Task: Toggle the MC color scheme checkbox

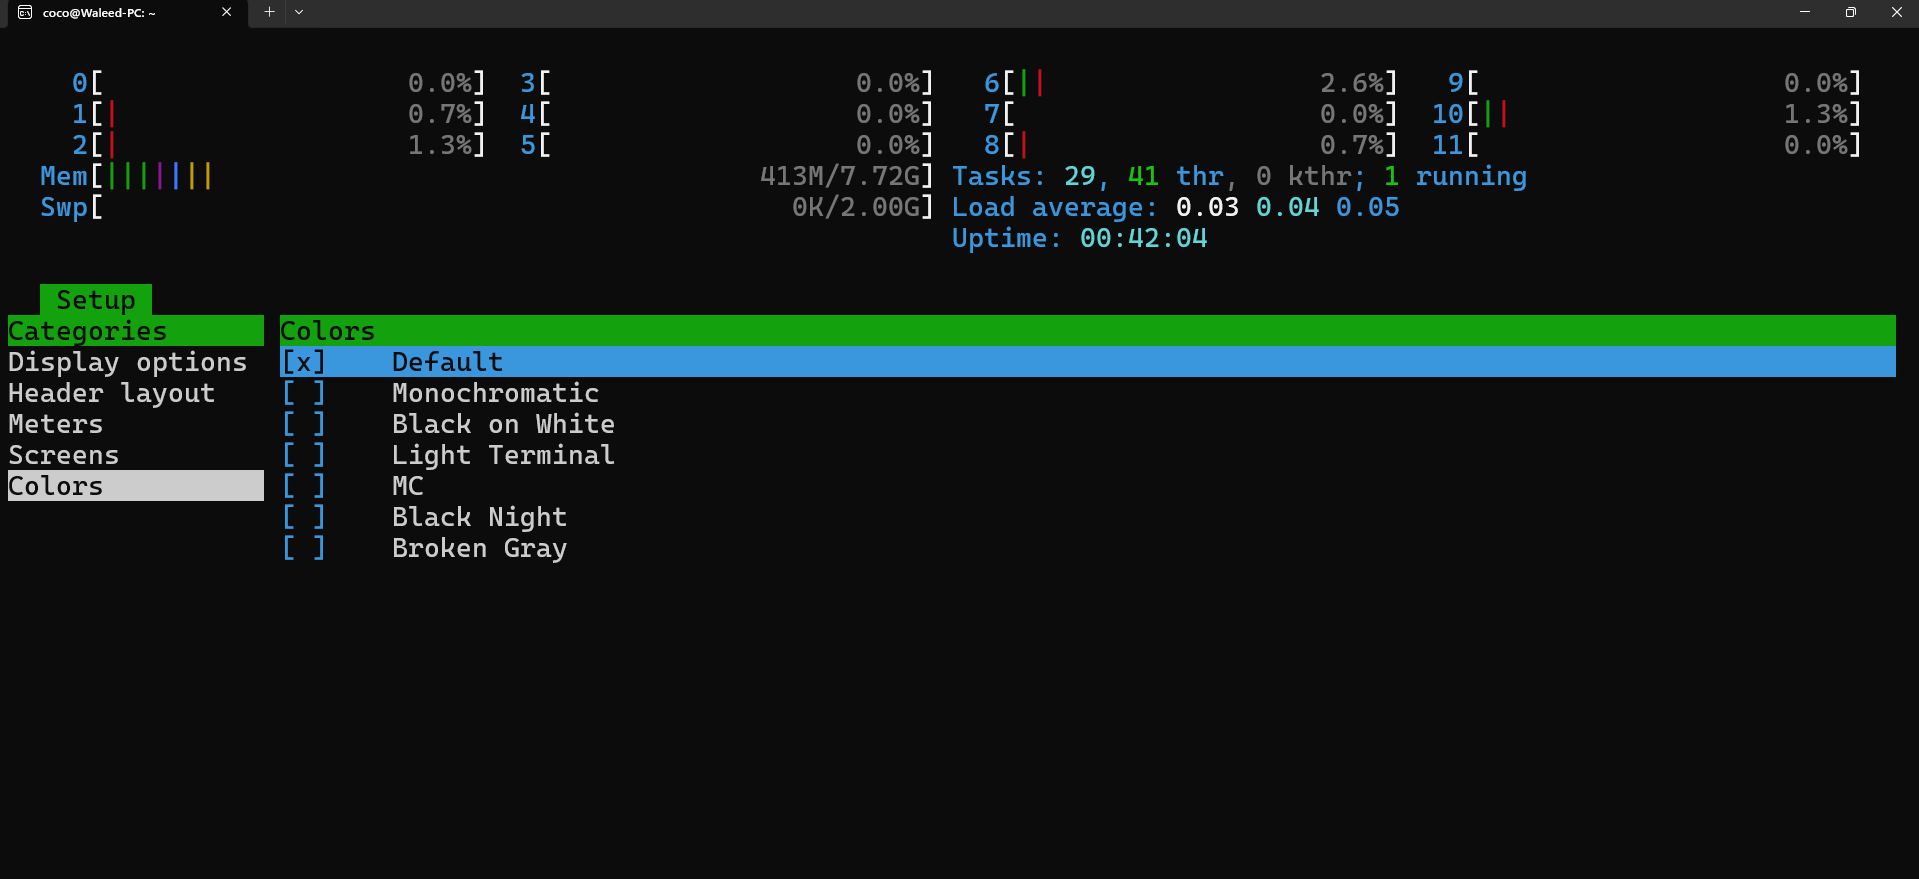Action: (304, 486)
